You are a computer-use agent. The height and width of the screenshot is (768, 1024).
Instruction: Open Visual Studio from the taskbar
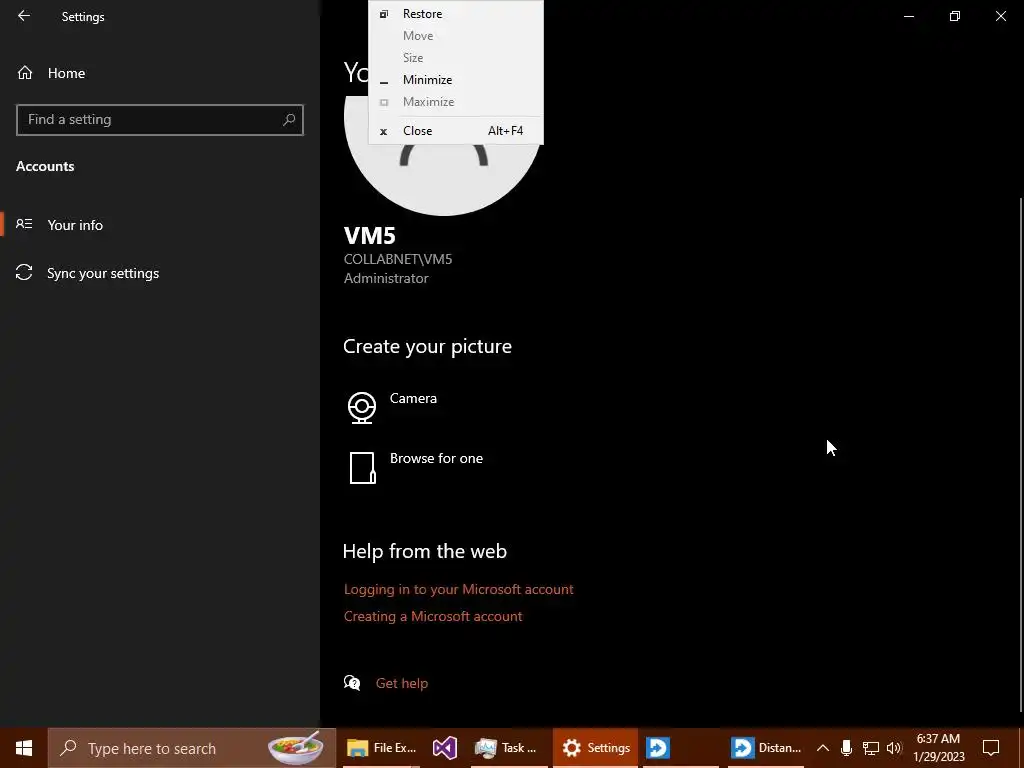pyautogui.click(x=445, y=748)
